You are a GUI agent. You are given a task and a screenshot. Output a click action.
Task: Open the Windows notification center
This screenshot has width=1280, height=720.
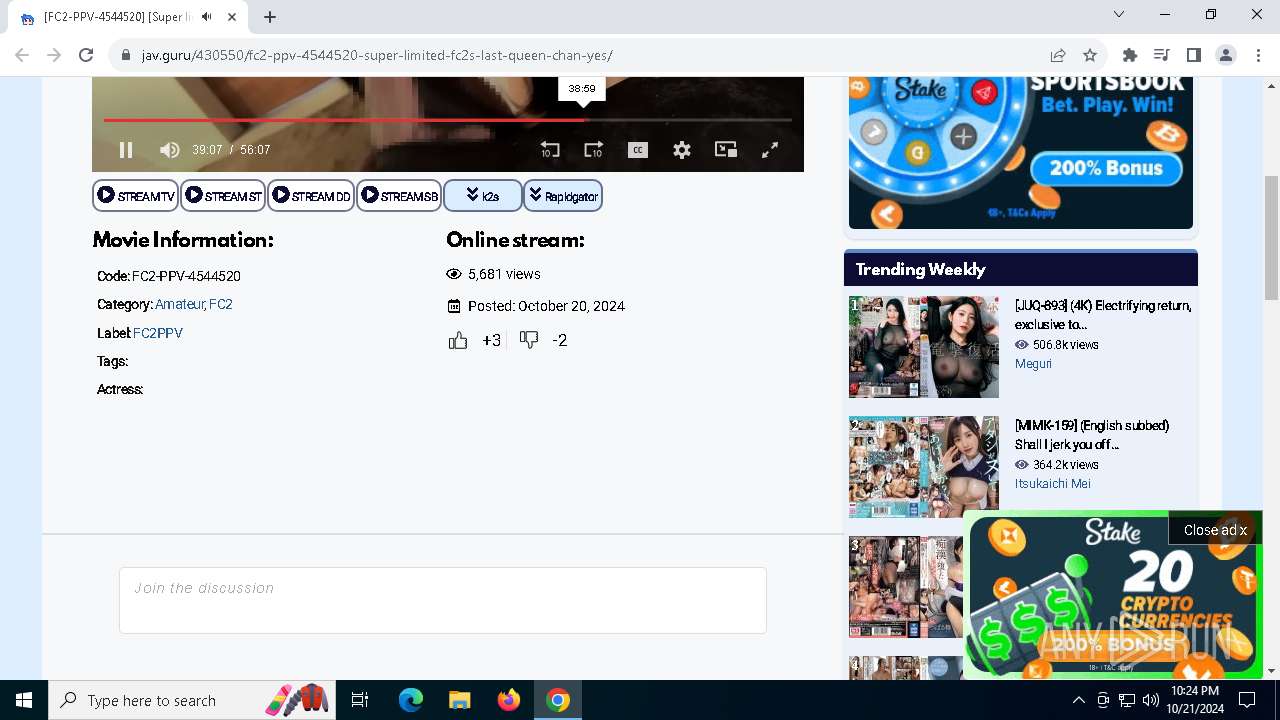[1247, 700]
